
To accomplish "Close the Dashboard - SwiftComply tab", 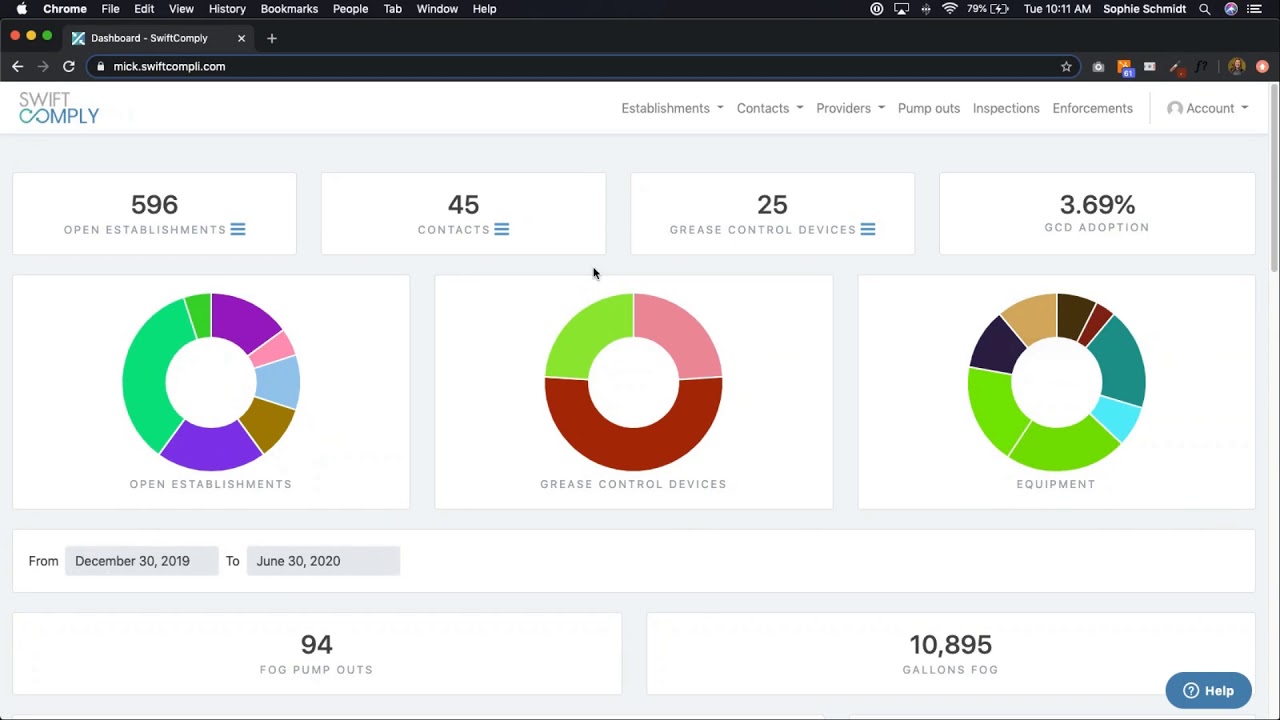I will 241,38.
